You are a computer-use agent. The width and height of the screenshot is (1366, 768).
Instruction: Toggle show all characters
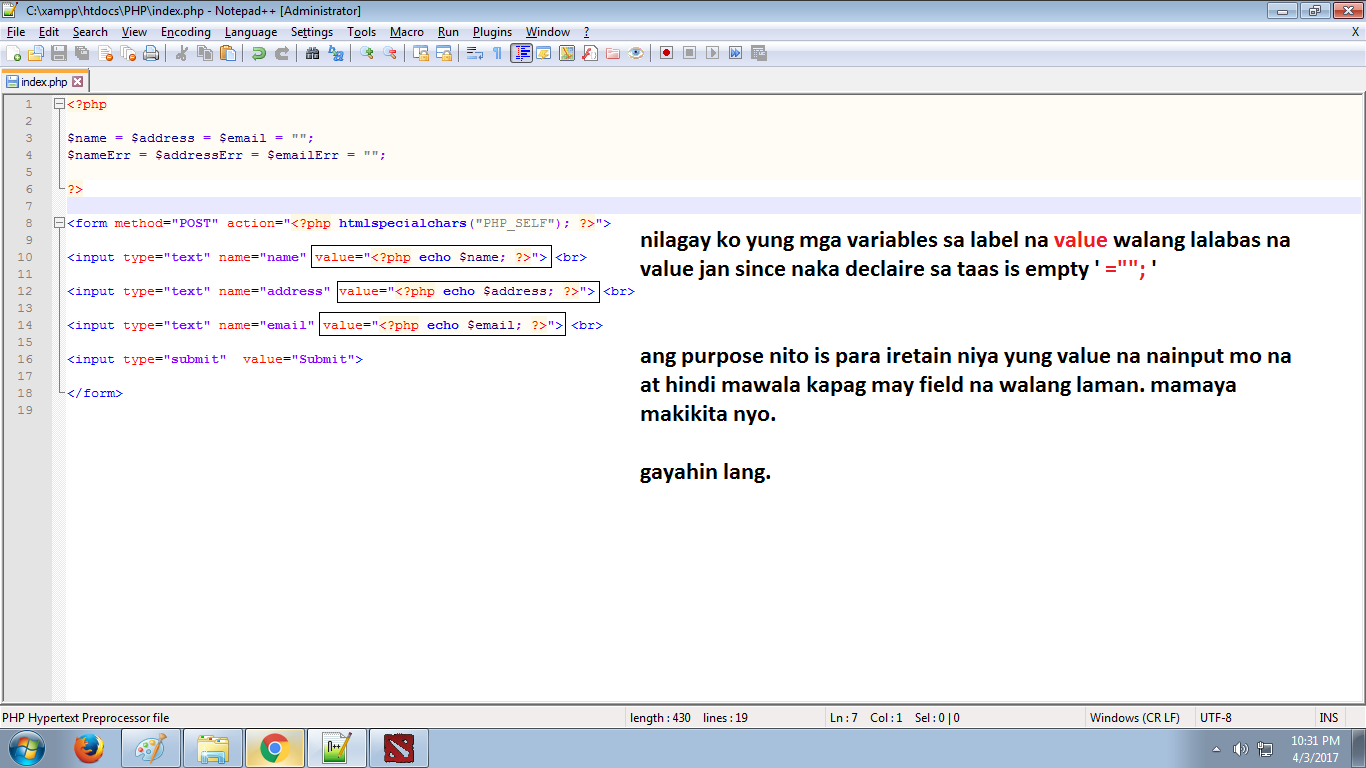pos(495,55)
